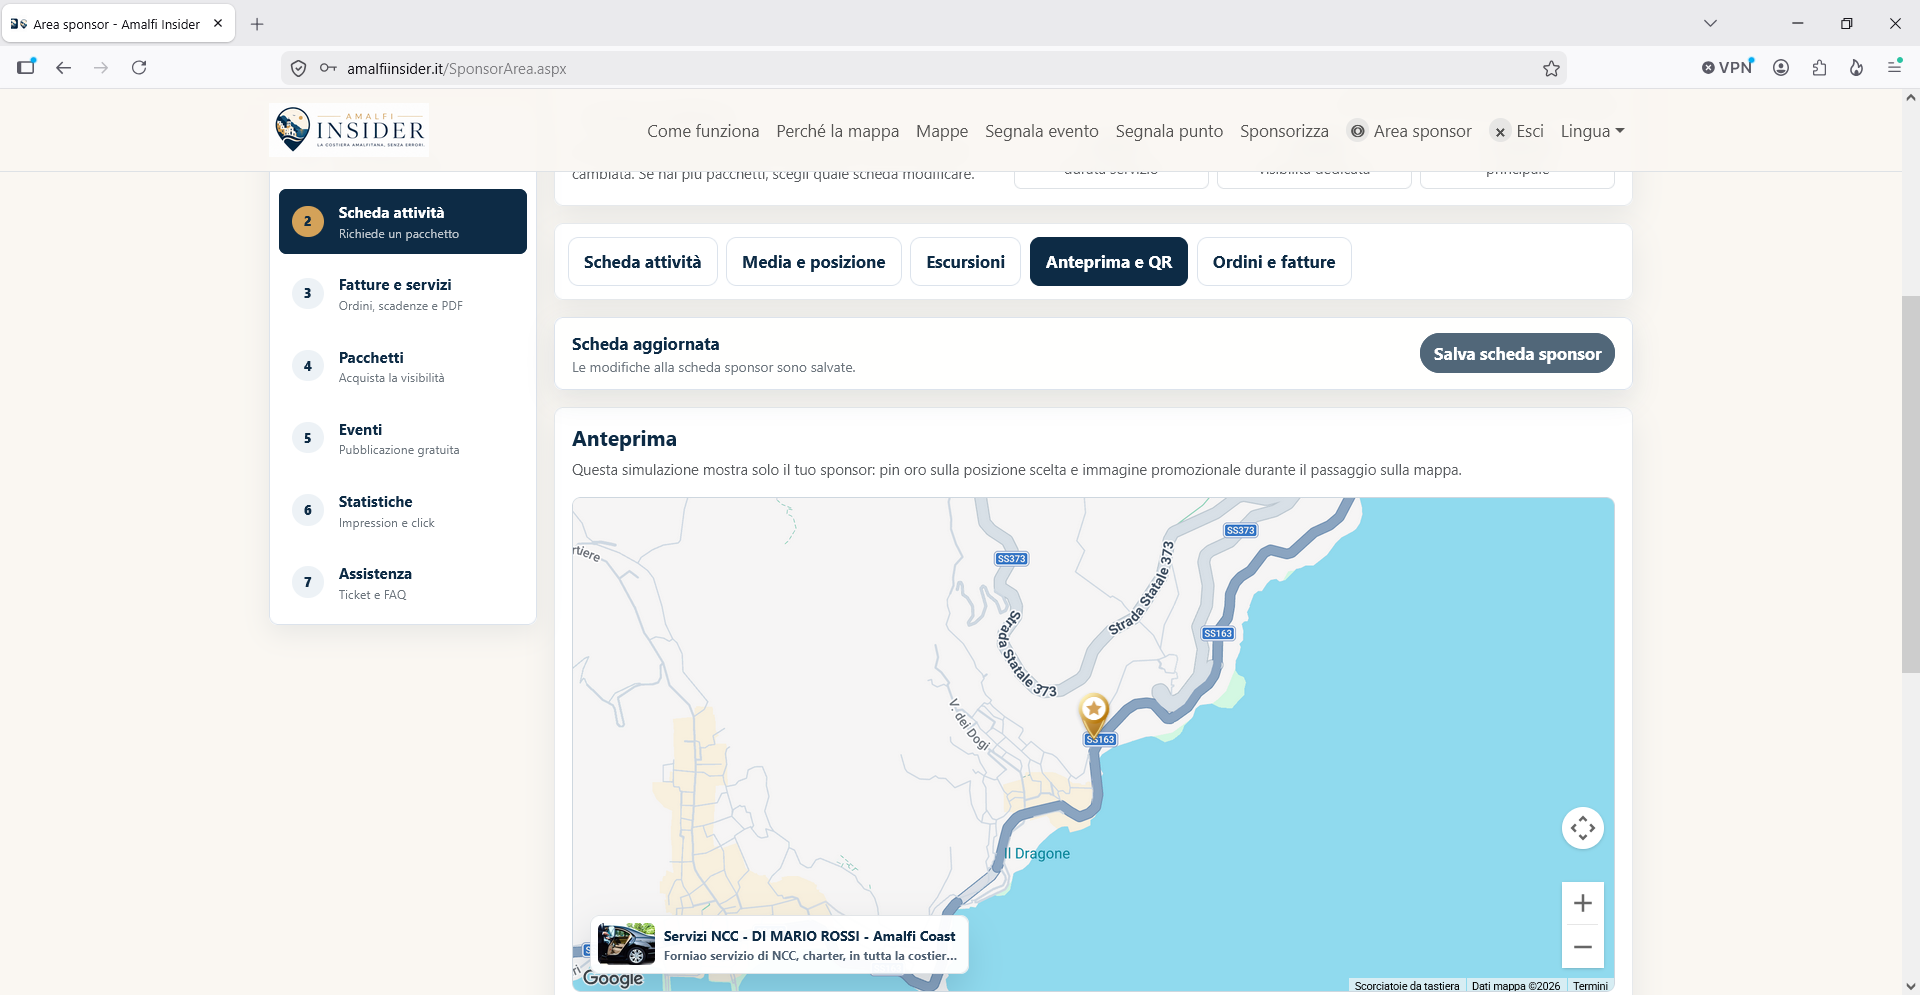Viewport: 1920px width, 995px height.
Task: Click the page vertical scrollbar thumb
Action: point(1910,485)
